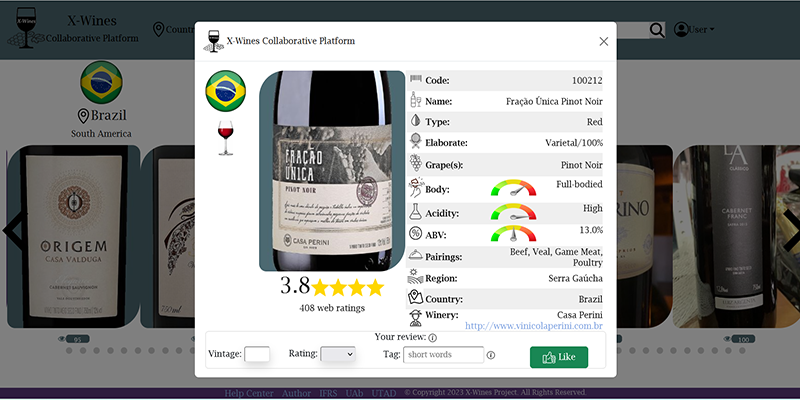Click the X-Wines logo in page header
The height and width of the screenshot is (400, 800).
coord(26,28)
